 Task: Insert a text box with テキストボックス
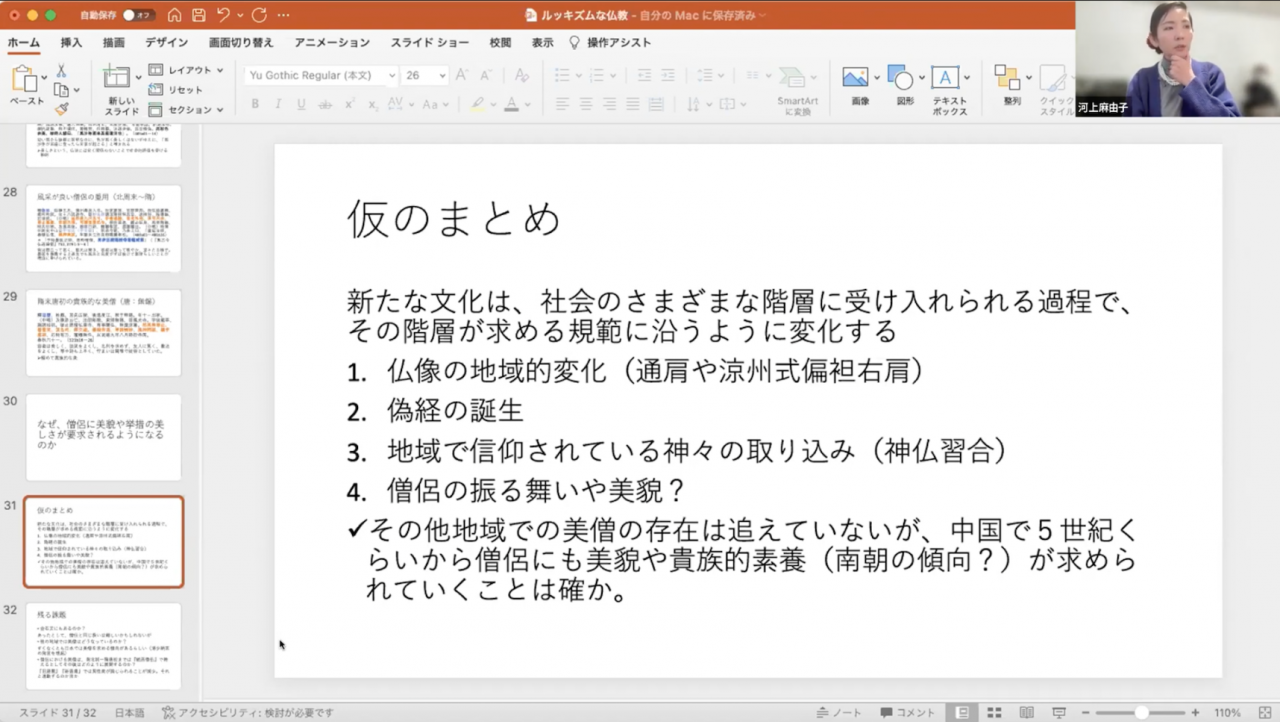pos(949,85)
